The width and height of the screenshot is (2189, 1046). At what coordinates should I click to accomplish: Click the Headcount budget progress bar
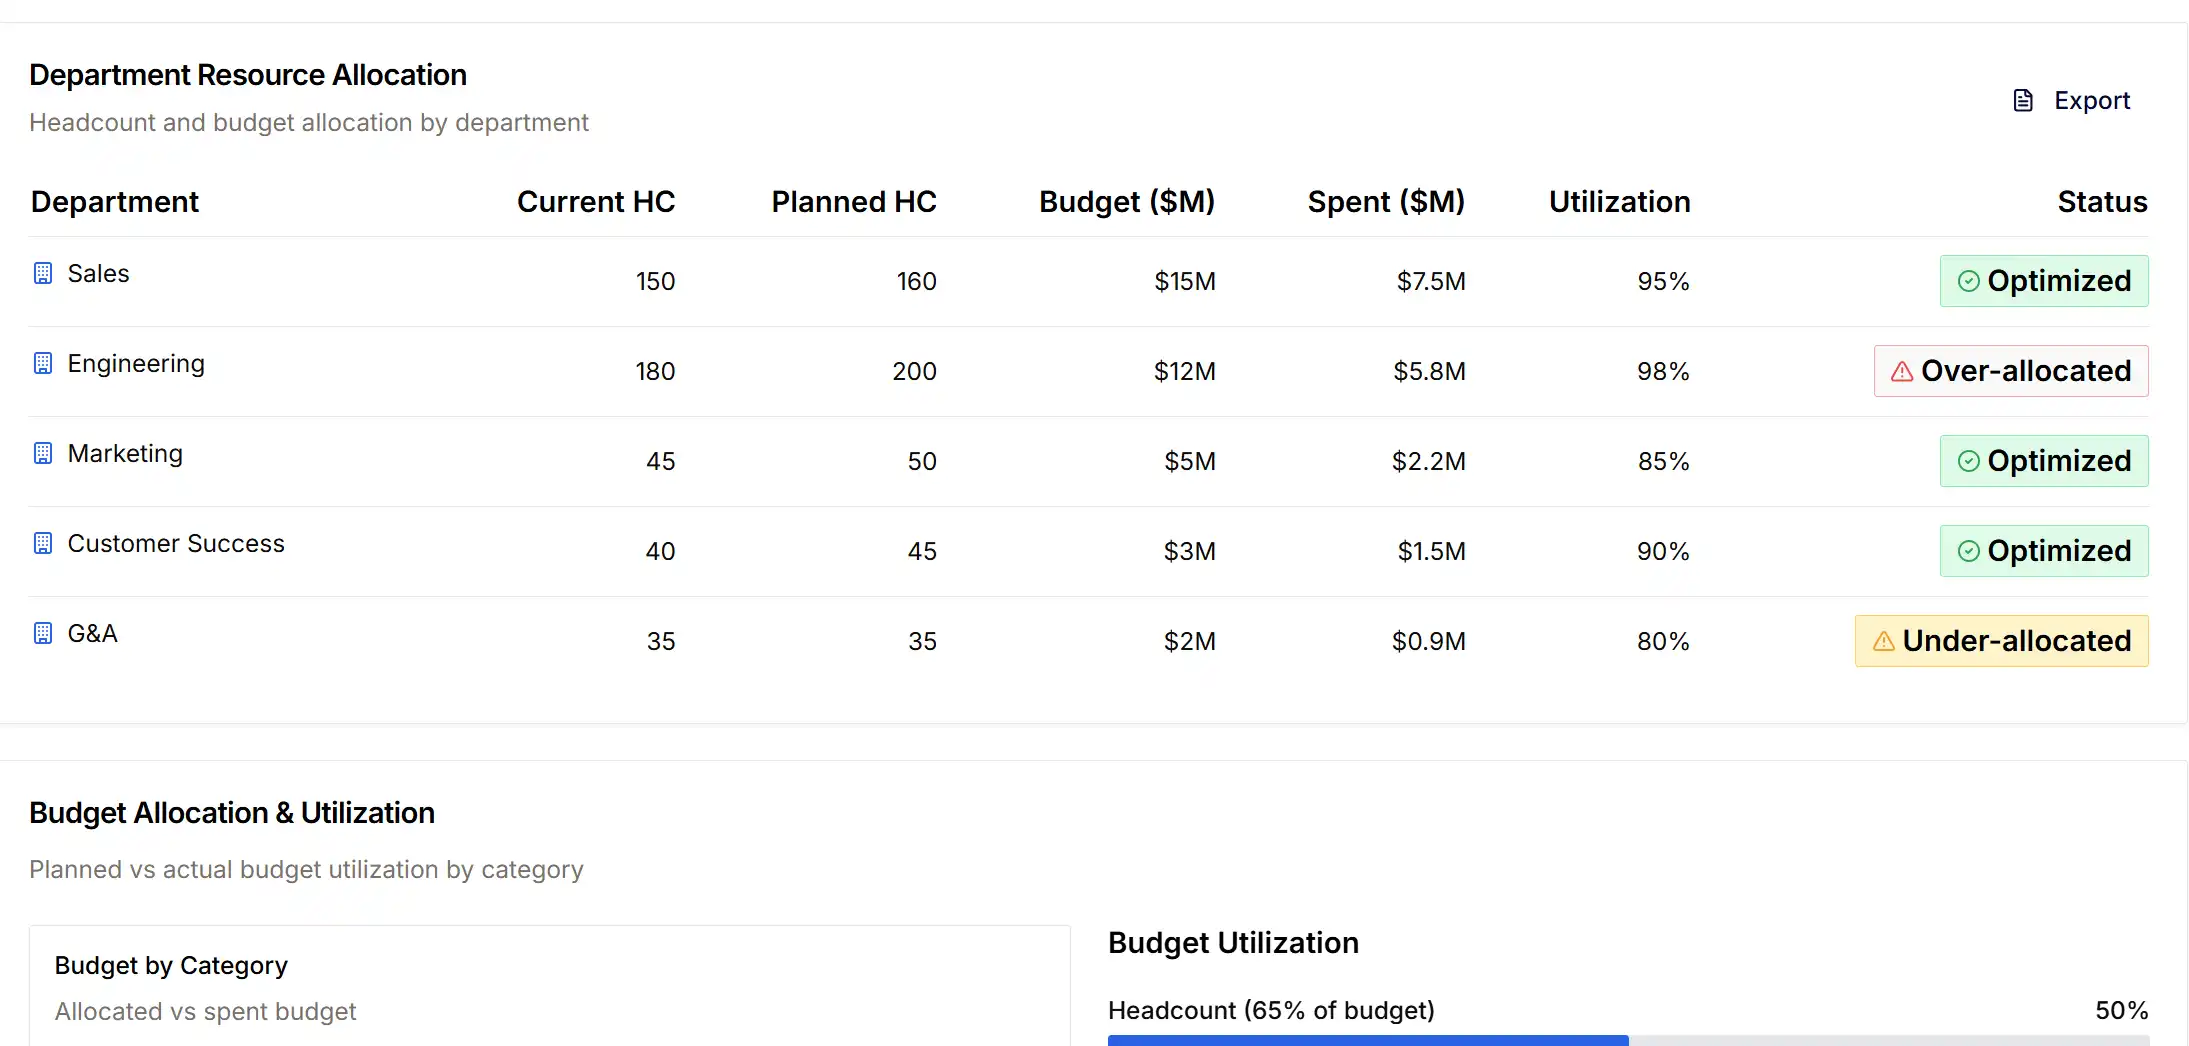(1627, 1040)
